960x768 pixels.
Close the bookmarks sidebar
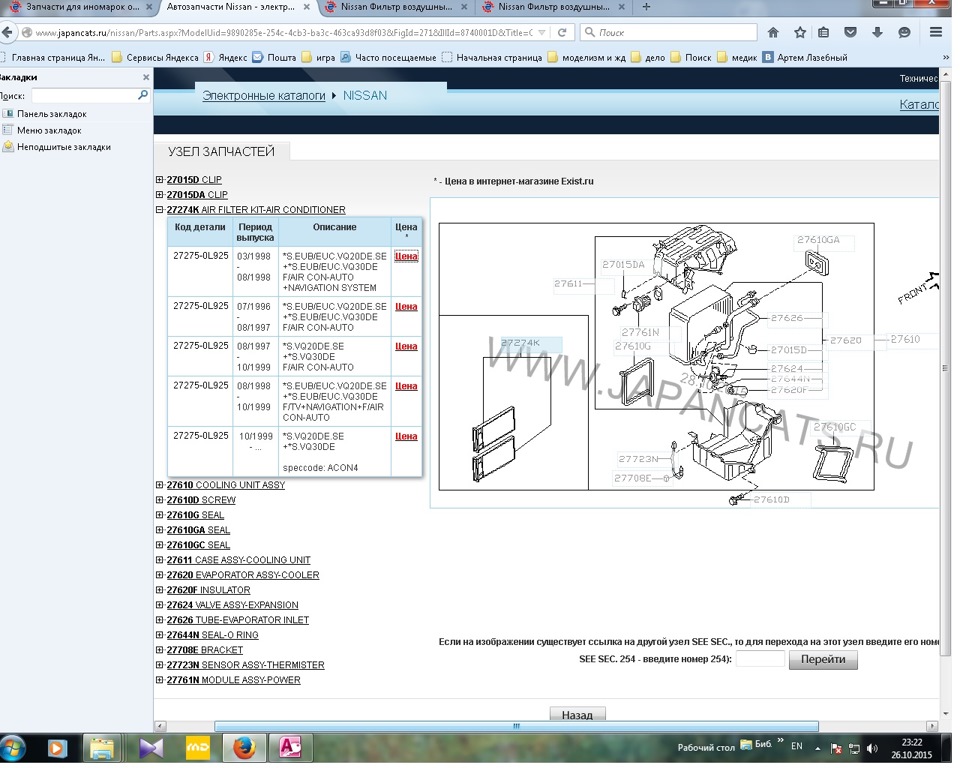click(146, 77)
